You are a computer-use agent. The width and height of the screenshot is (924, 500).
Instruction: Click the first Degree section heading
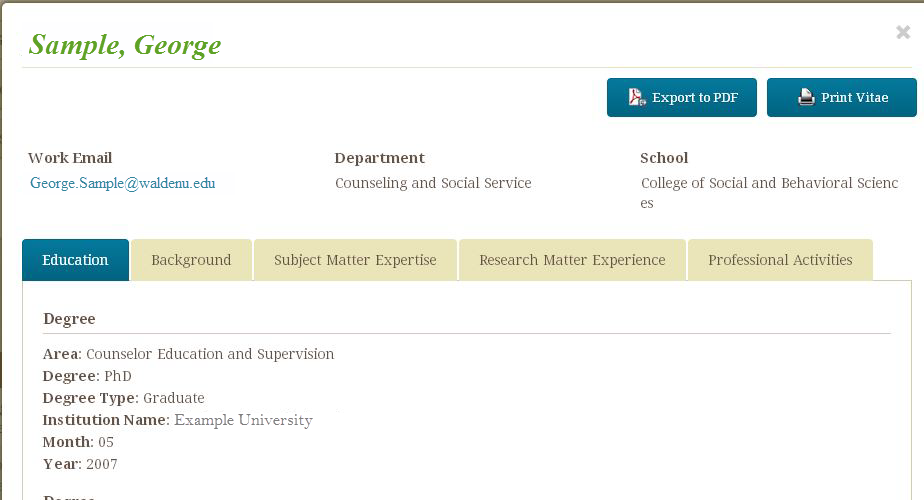click(x=69, y=319)
